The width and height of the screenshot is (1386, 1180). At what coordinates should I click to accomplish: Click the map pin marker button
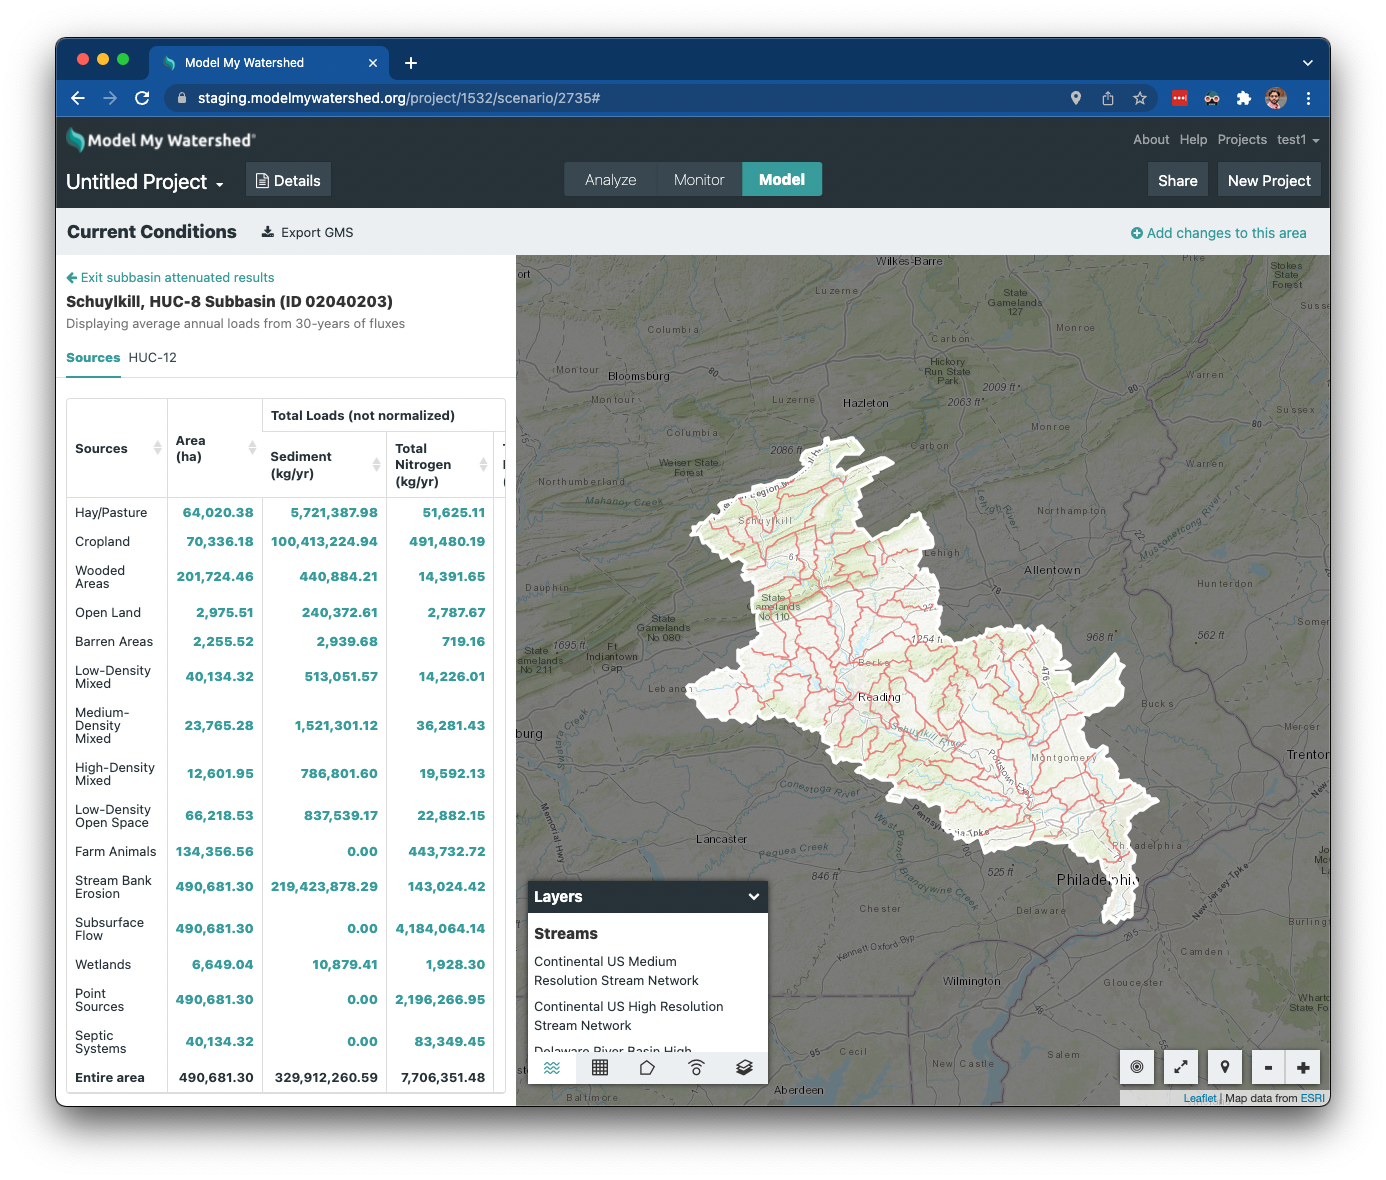pos(1225,1067)
